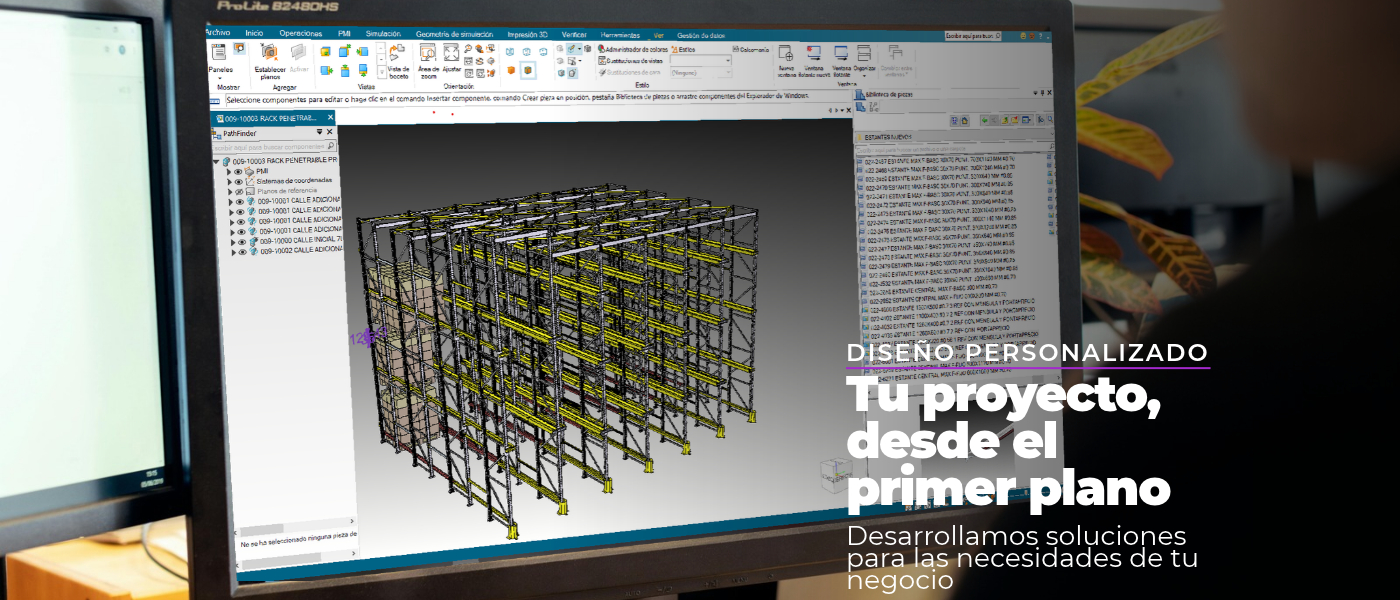This screenshot has height=600, width=1400.
Task: Click Sustituciones de vistas
Action: 630,61
